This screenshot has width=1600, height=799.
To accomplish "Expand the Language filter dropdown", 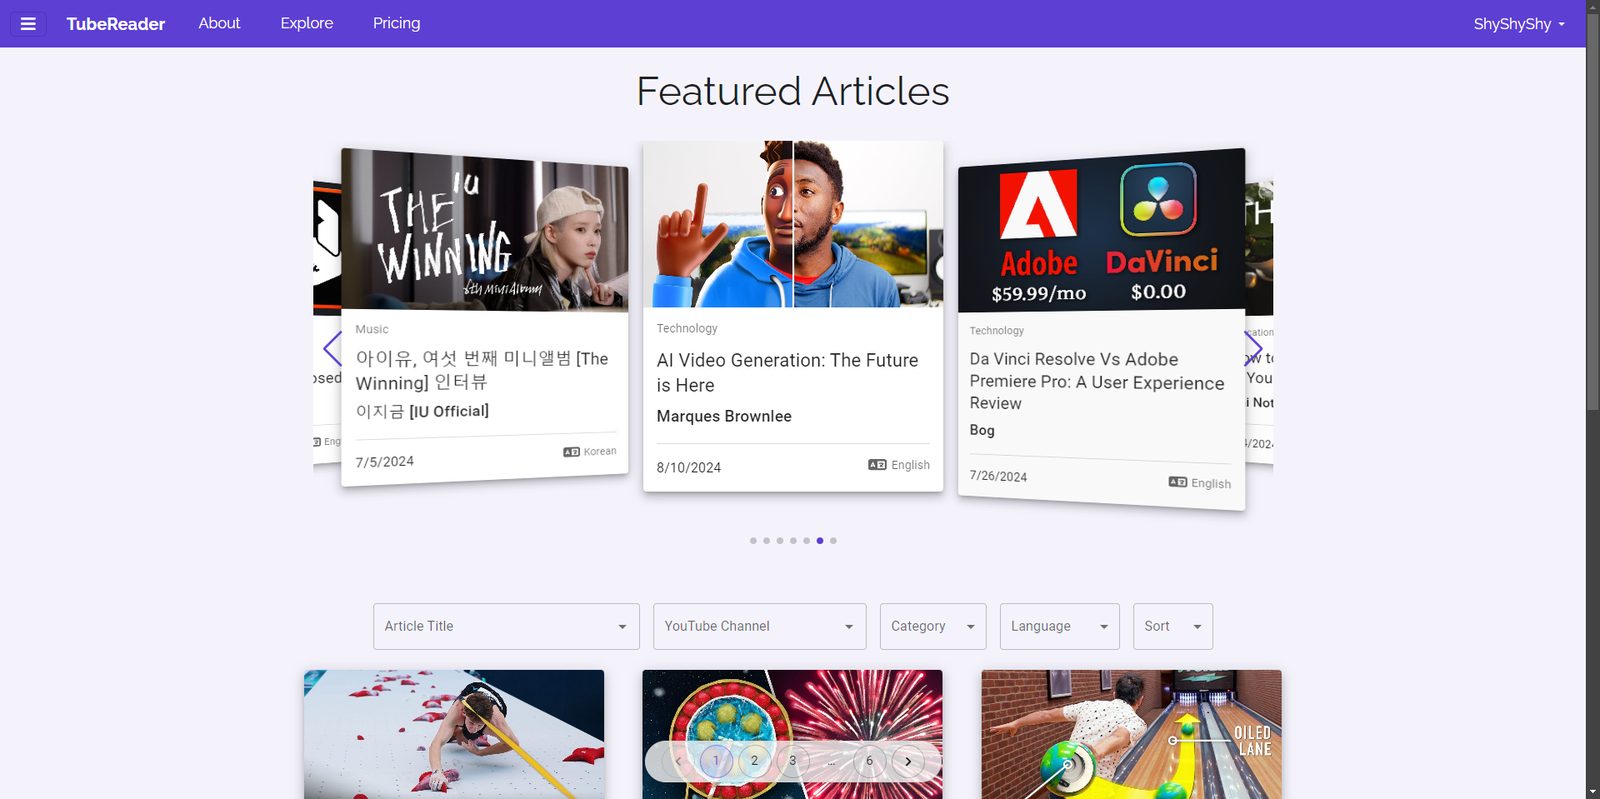I will [x=1060, y=626].
